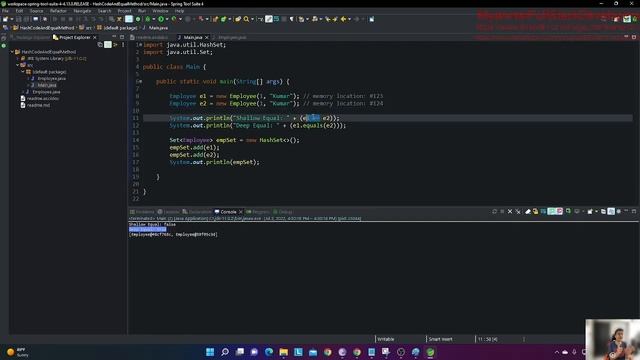This screenshot has width=640, height=360.
Task: Open the Navigate menu
Action: (x=82, y=11)
